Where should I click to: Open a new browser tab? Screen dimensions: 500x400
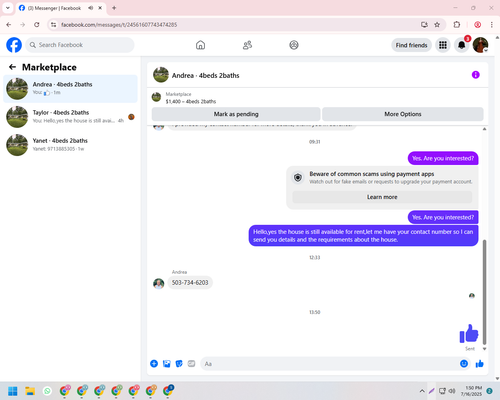(x=114, y=8)
